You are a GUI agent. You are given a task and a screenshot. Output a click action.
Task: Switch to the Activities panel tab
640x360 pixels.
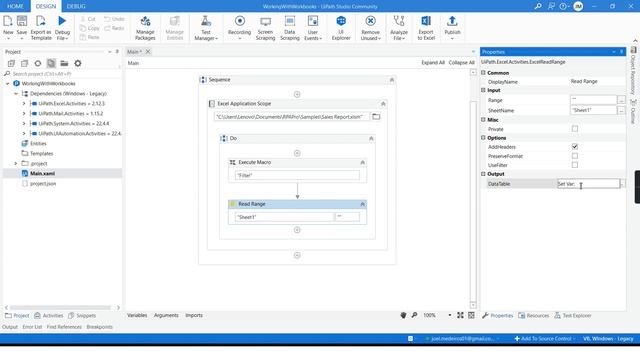click(x=49, y=316)
